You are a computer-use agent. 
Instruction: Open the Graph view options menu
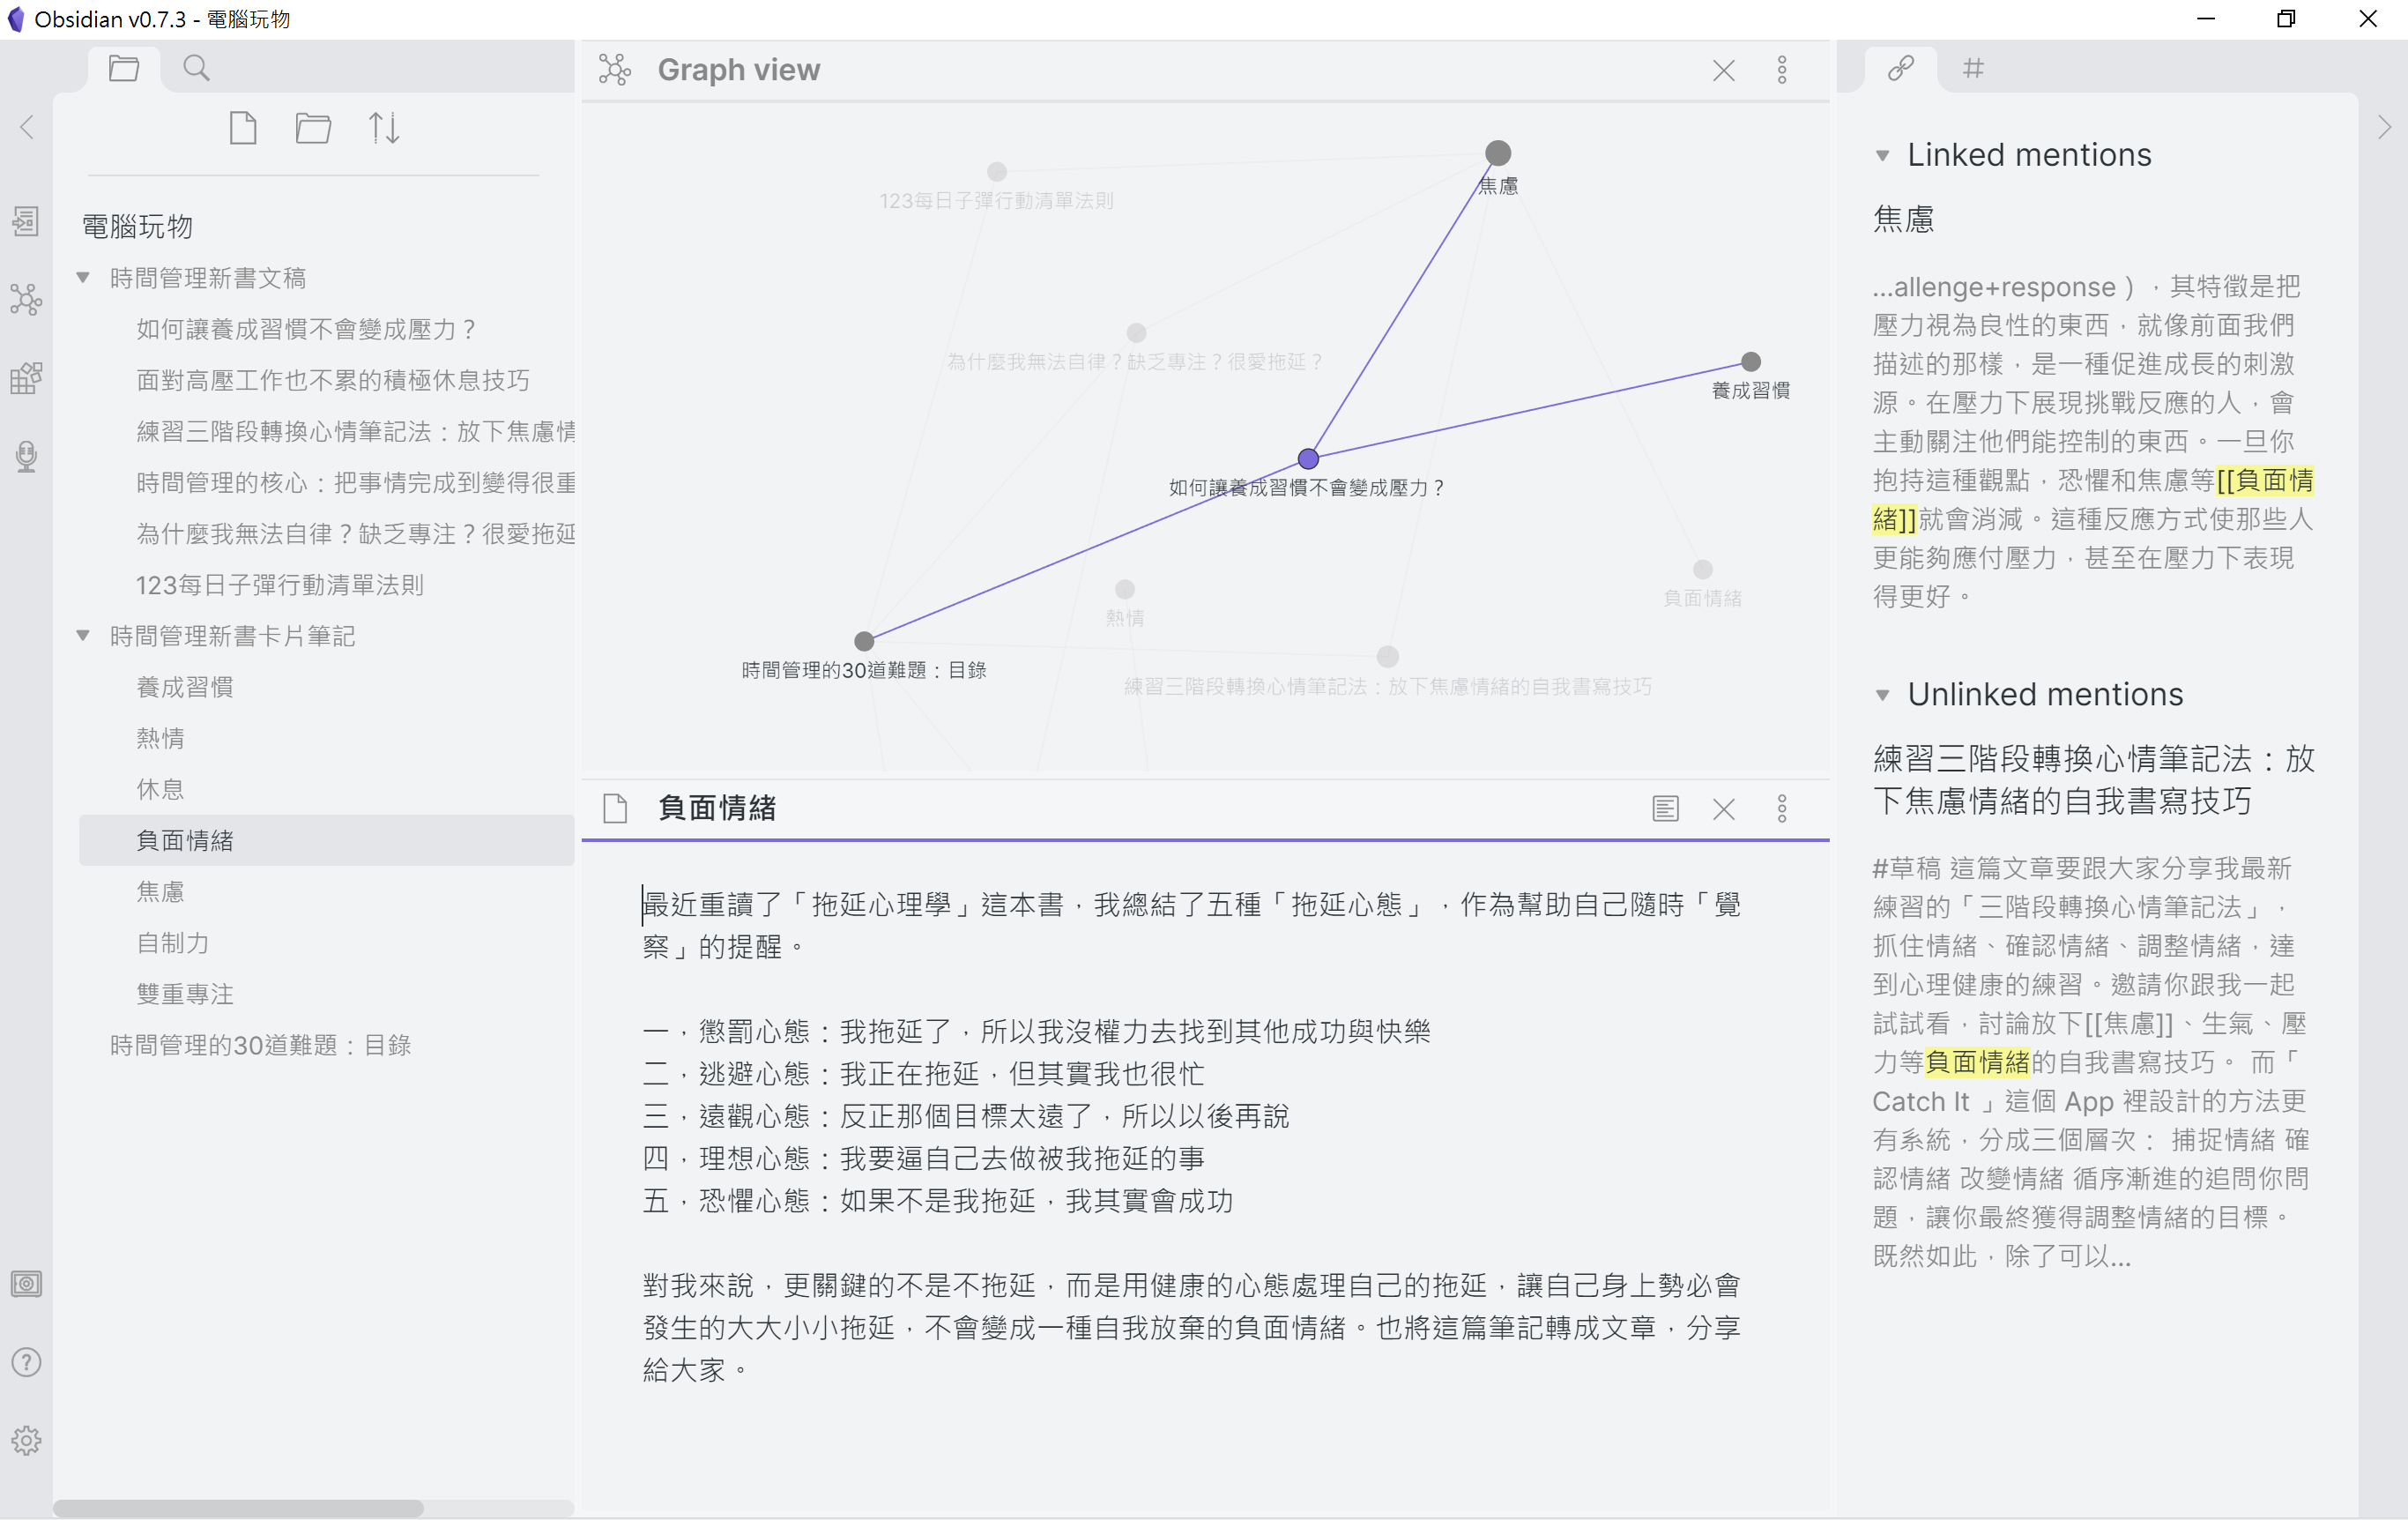1783,70
